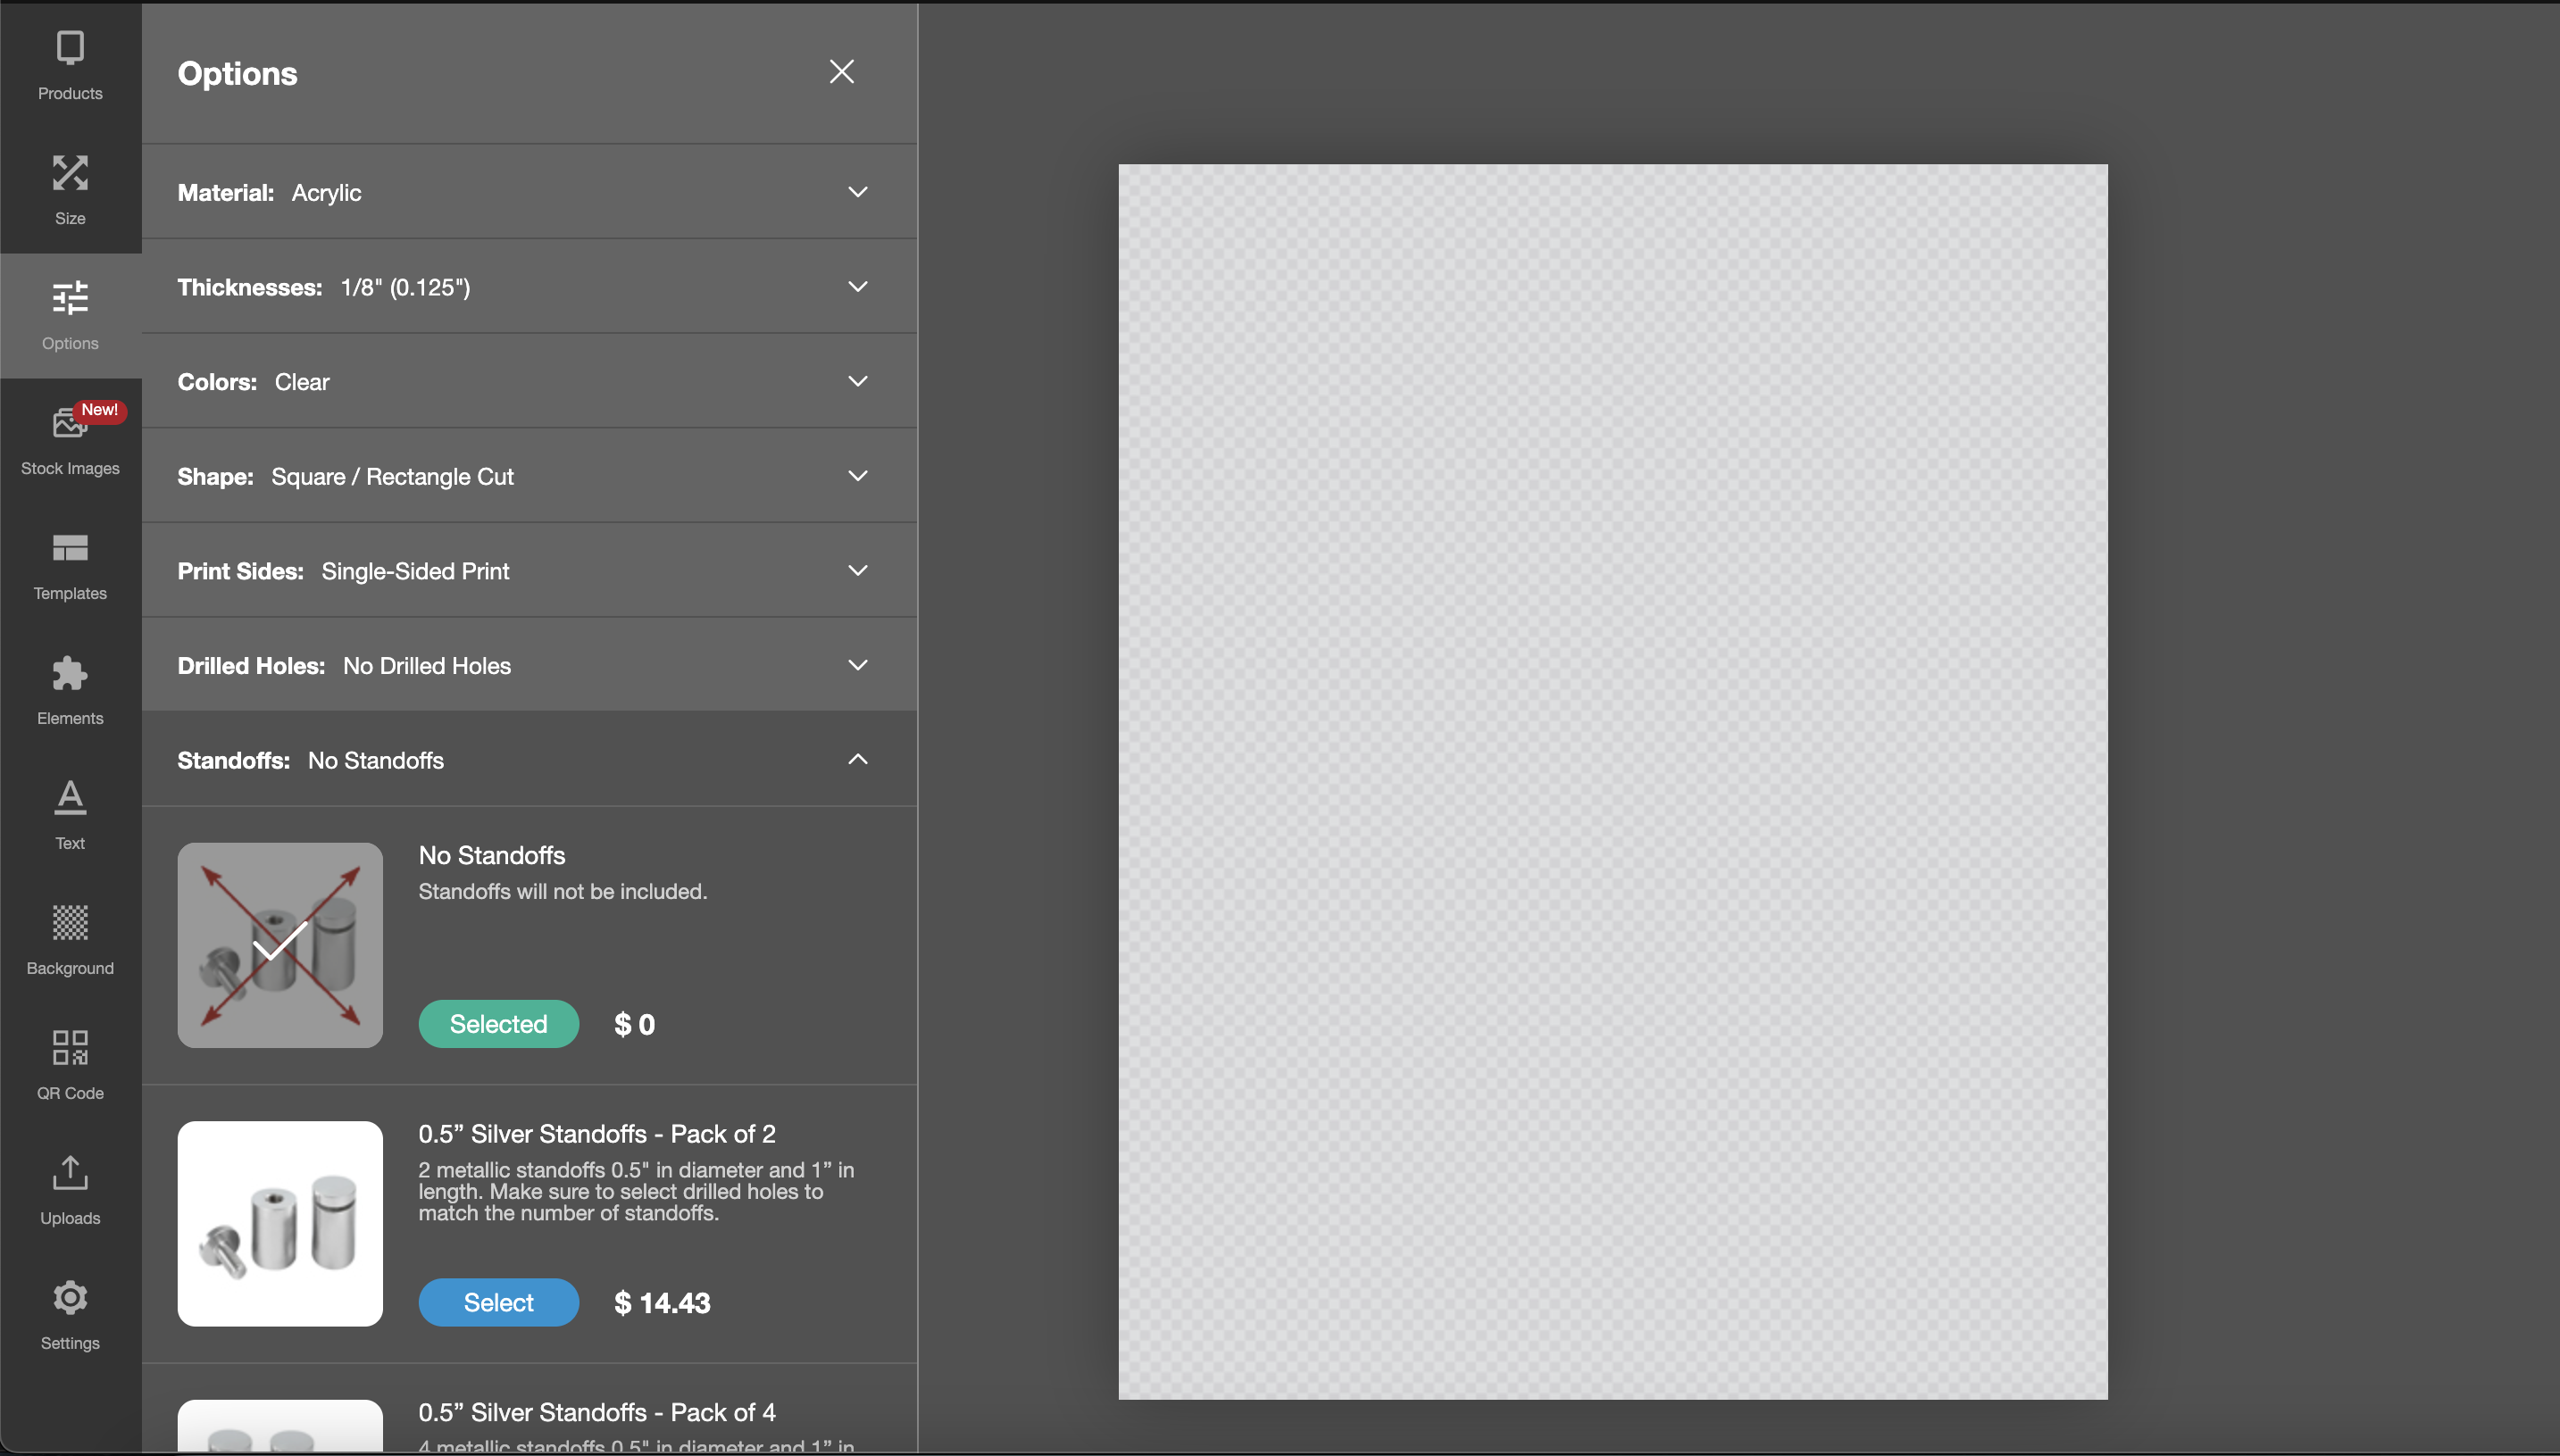Click the No Standoffs thumbnail image
This screenshot has height=1456, width=2560.
point(280,945)
